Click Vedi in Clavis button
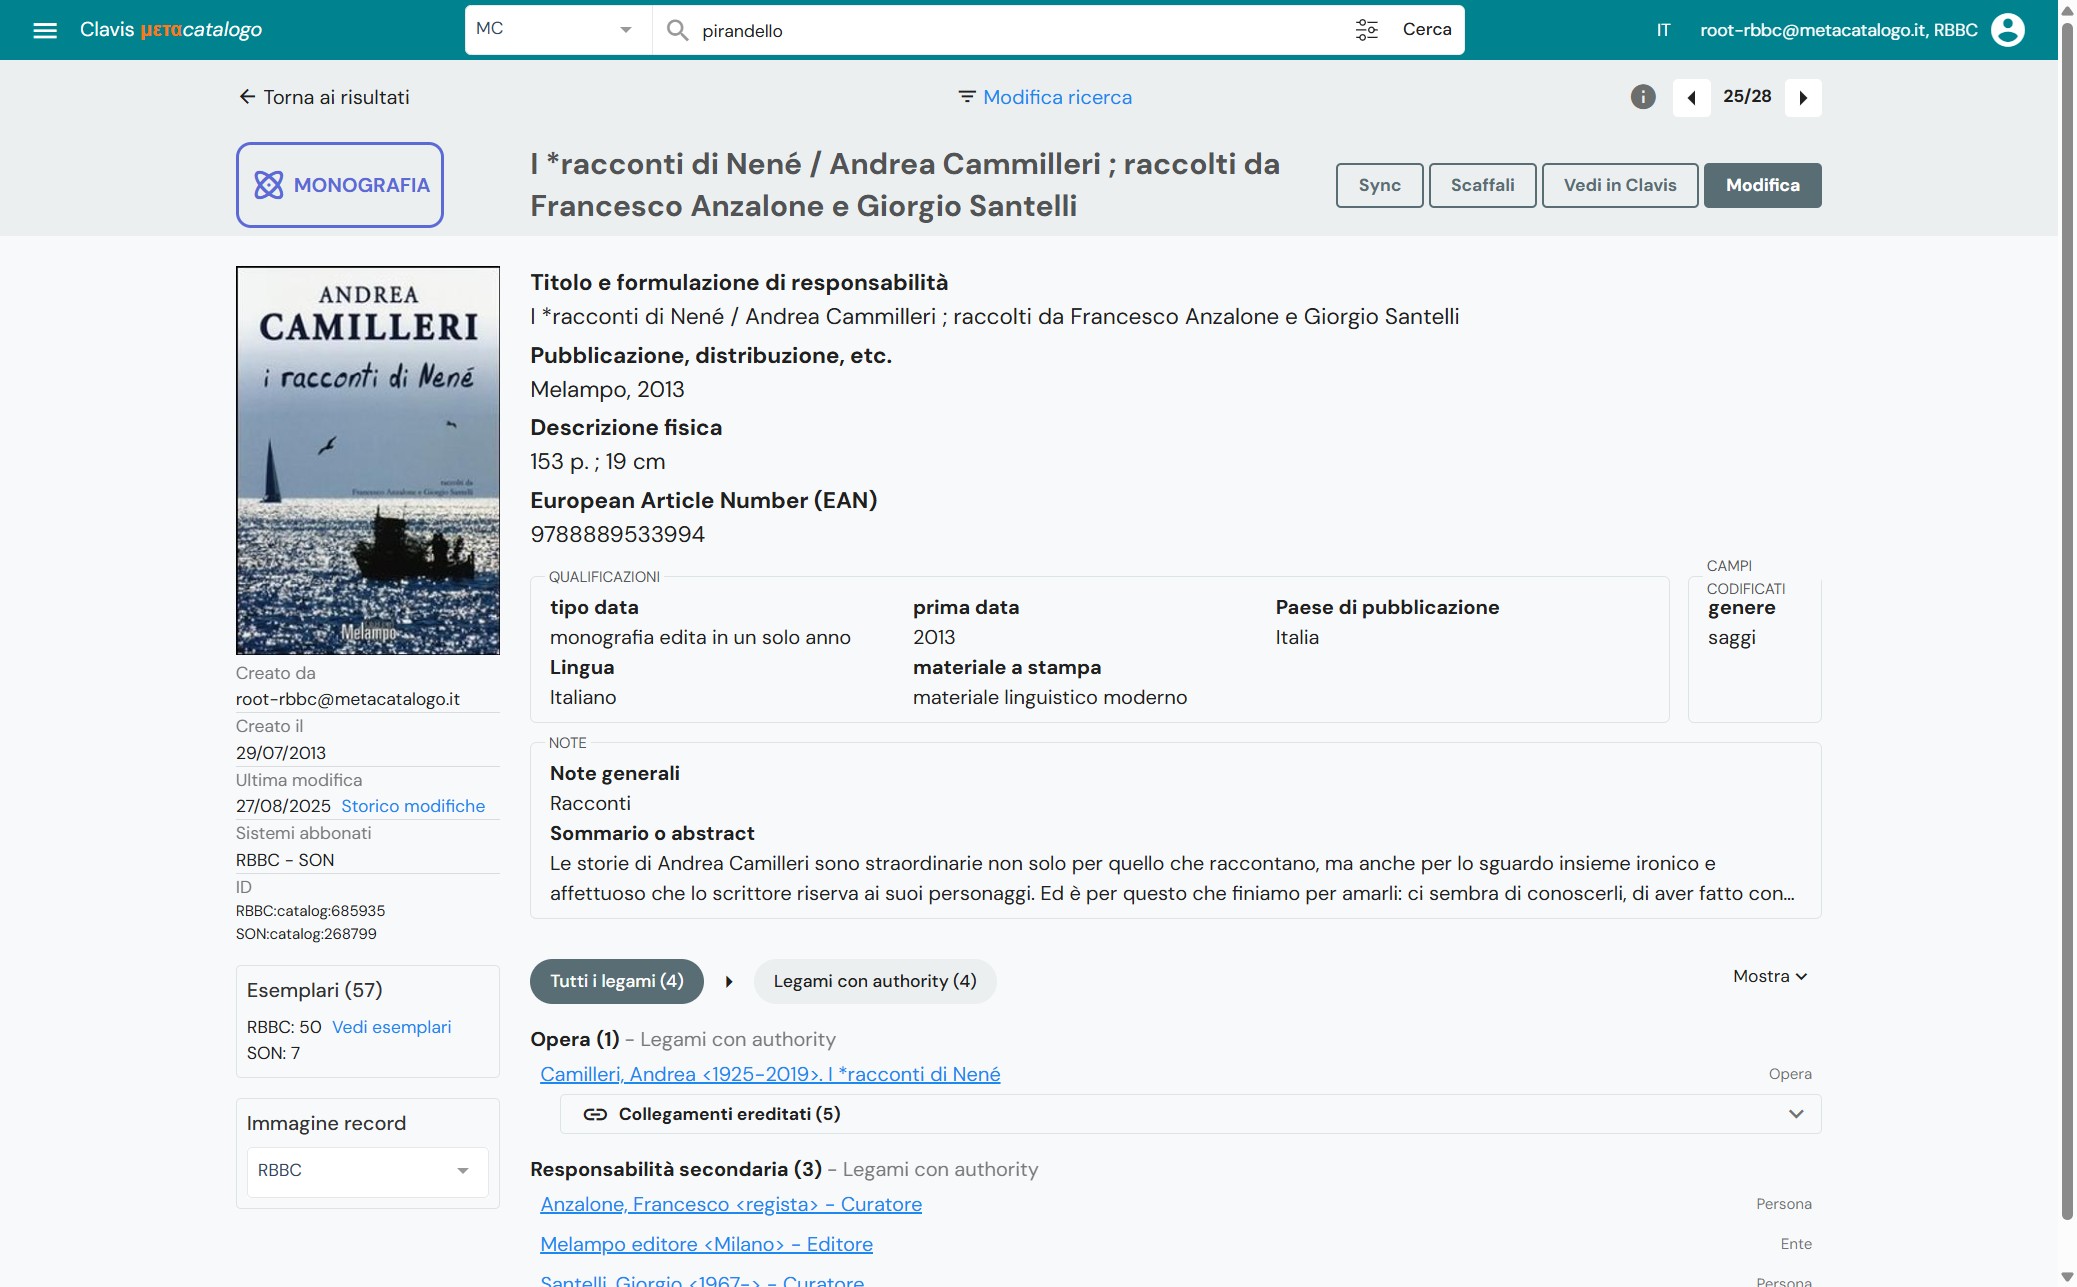 [1619, 186]
